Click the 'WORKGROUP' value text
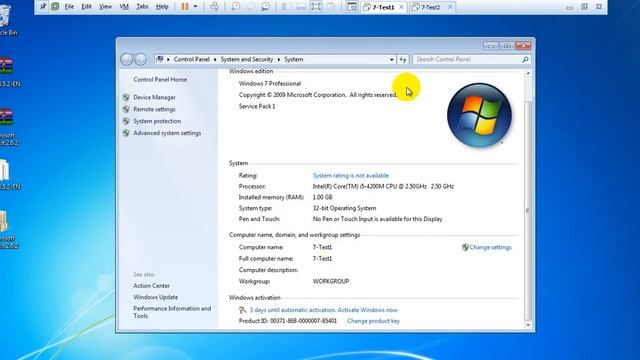The image size is (640, 360). point(331,281)
